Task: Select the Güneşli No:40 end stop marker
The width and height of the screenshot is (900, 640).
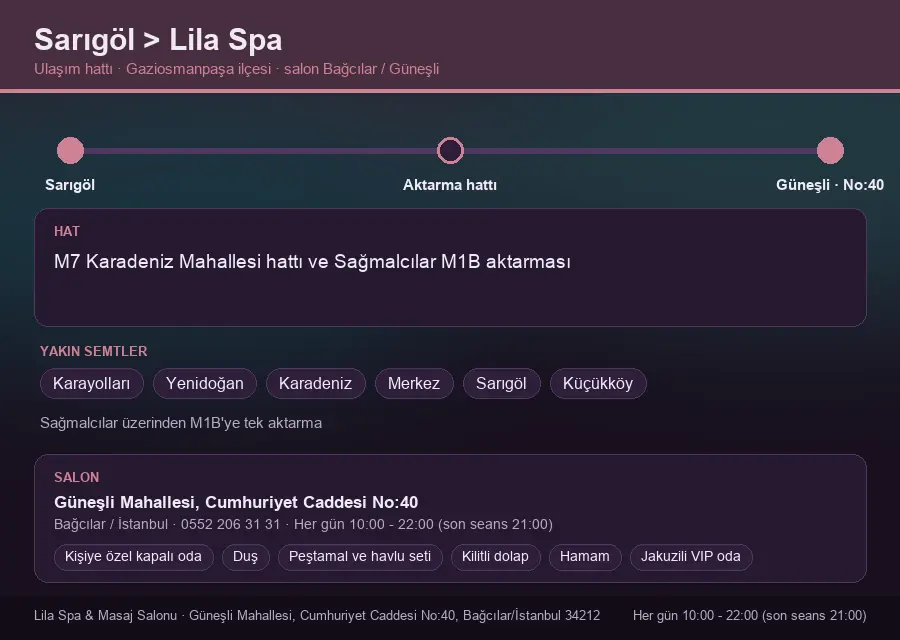Action: point(830,151)
